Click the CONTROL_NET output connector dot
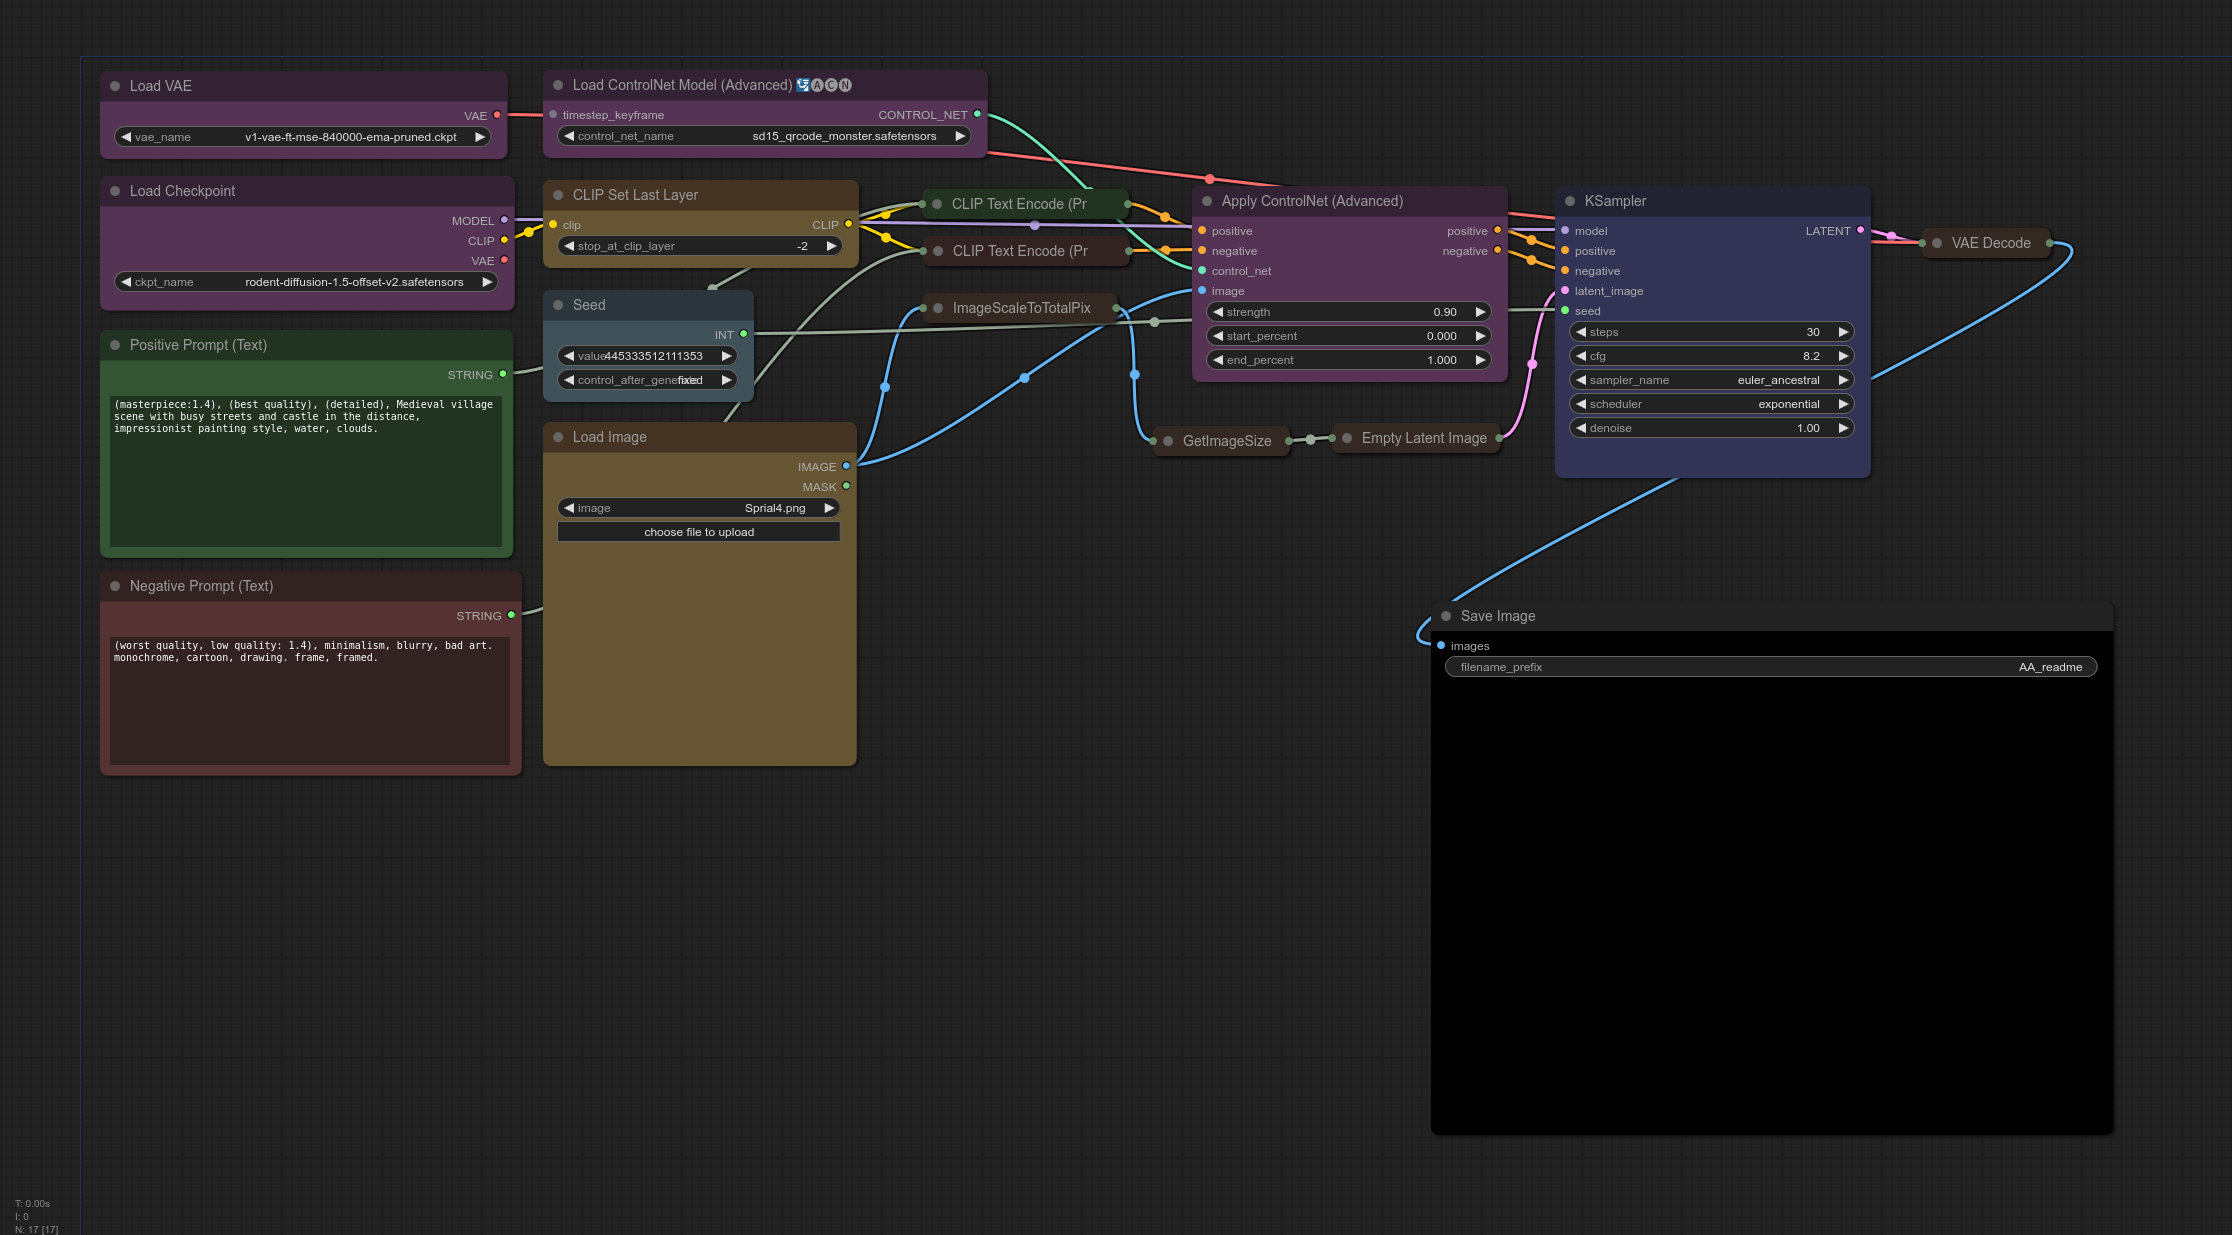Image resolution: width=2232 pixels, height=1235 pixels. [977, 114]
